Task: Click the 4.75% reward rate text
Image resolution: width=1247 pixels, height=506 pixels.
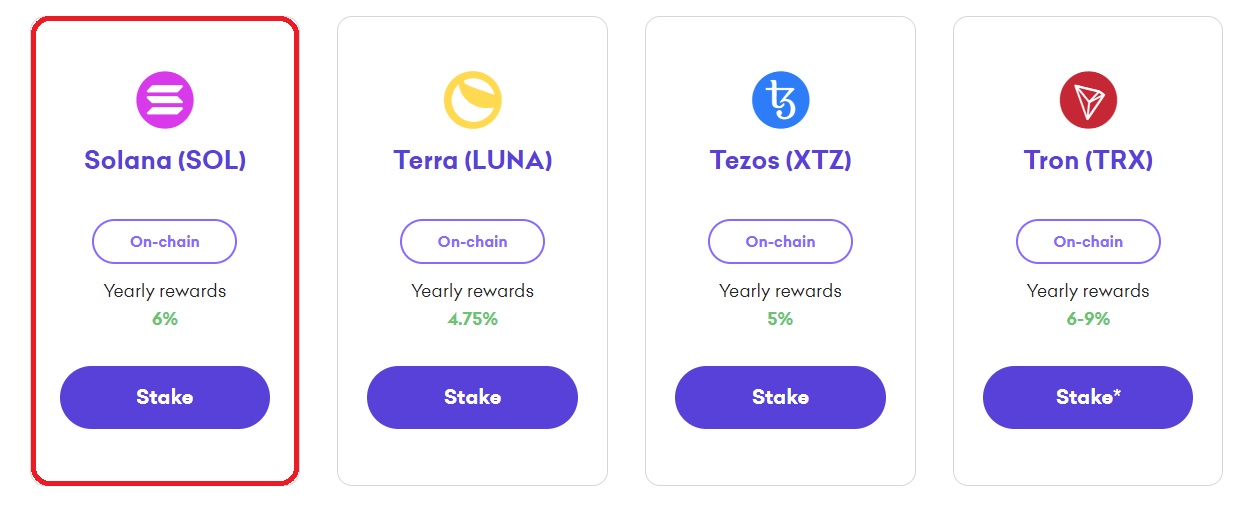Action: (x=472, y=319)
